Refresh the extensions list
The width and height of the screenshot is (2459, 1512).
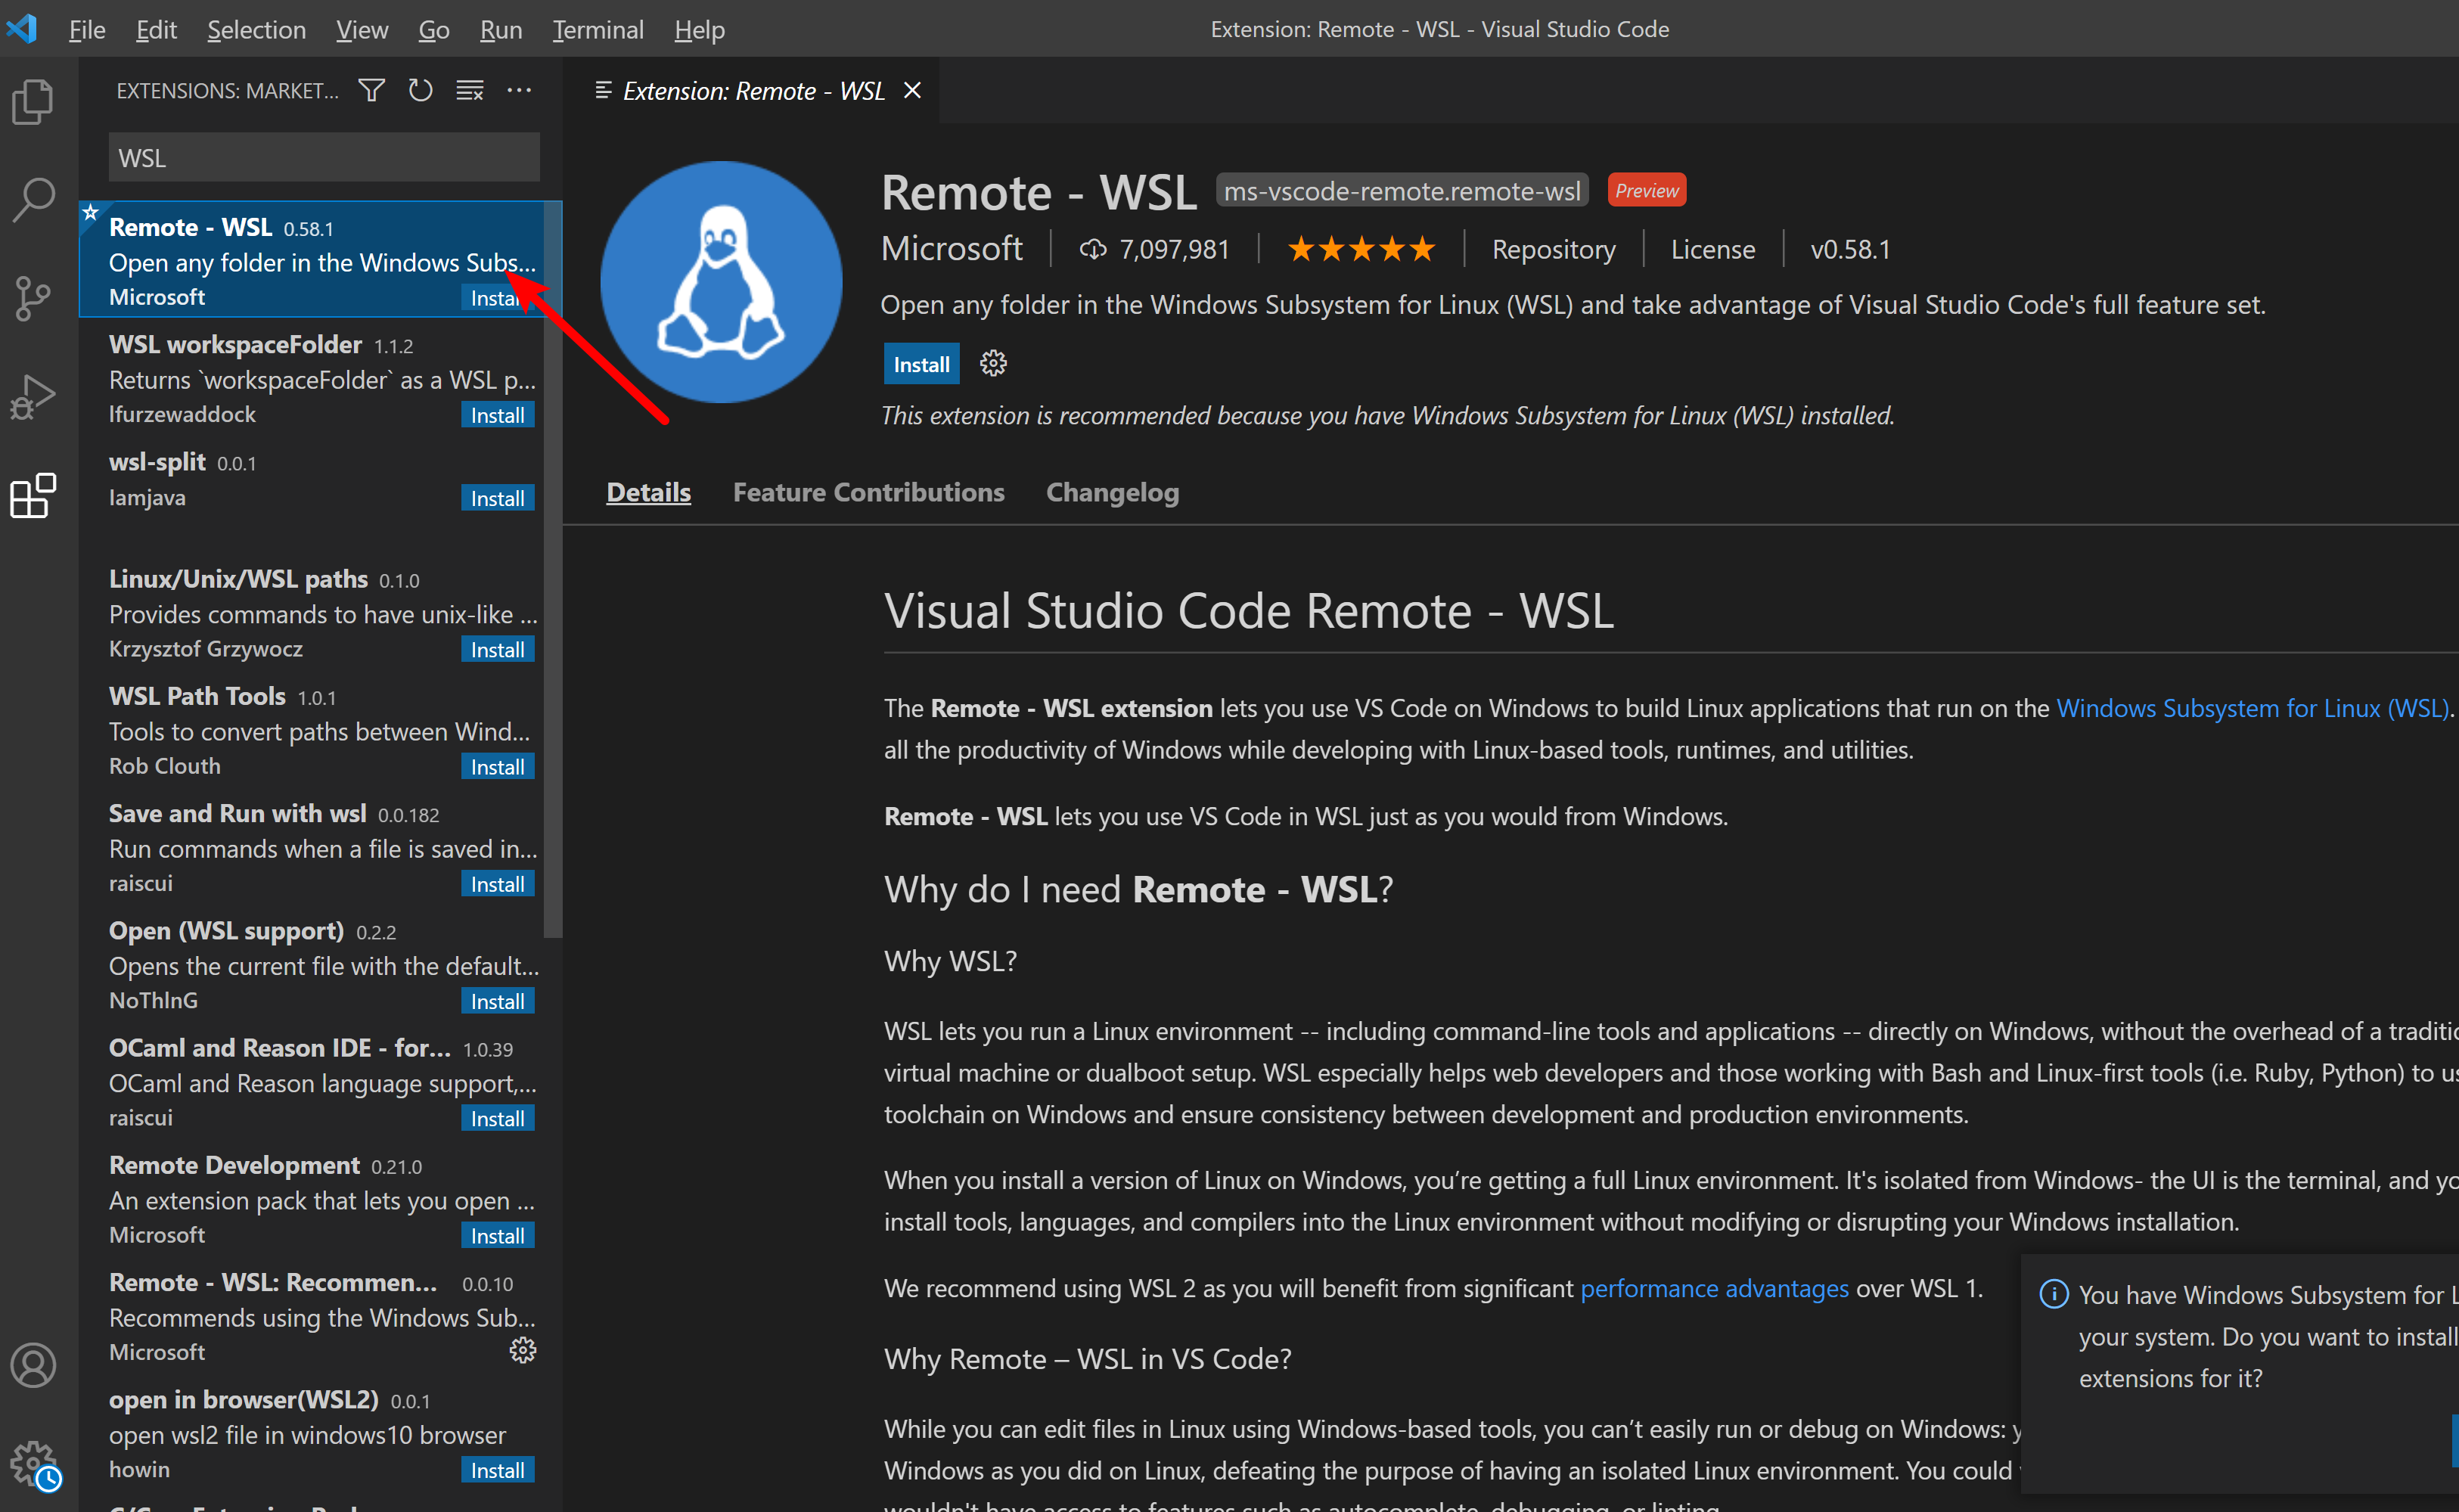420,90
